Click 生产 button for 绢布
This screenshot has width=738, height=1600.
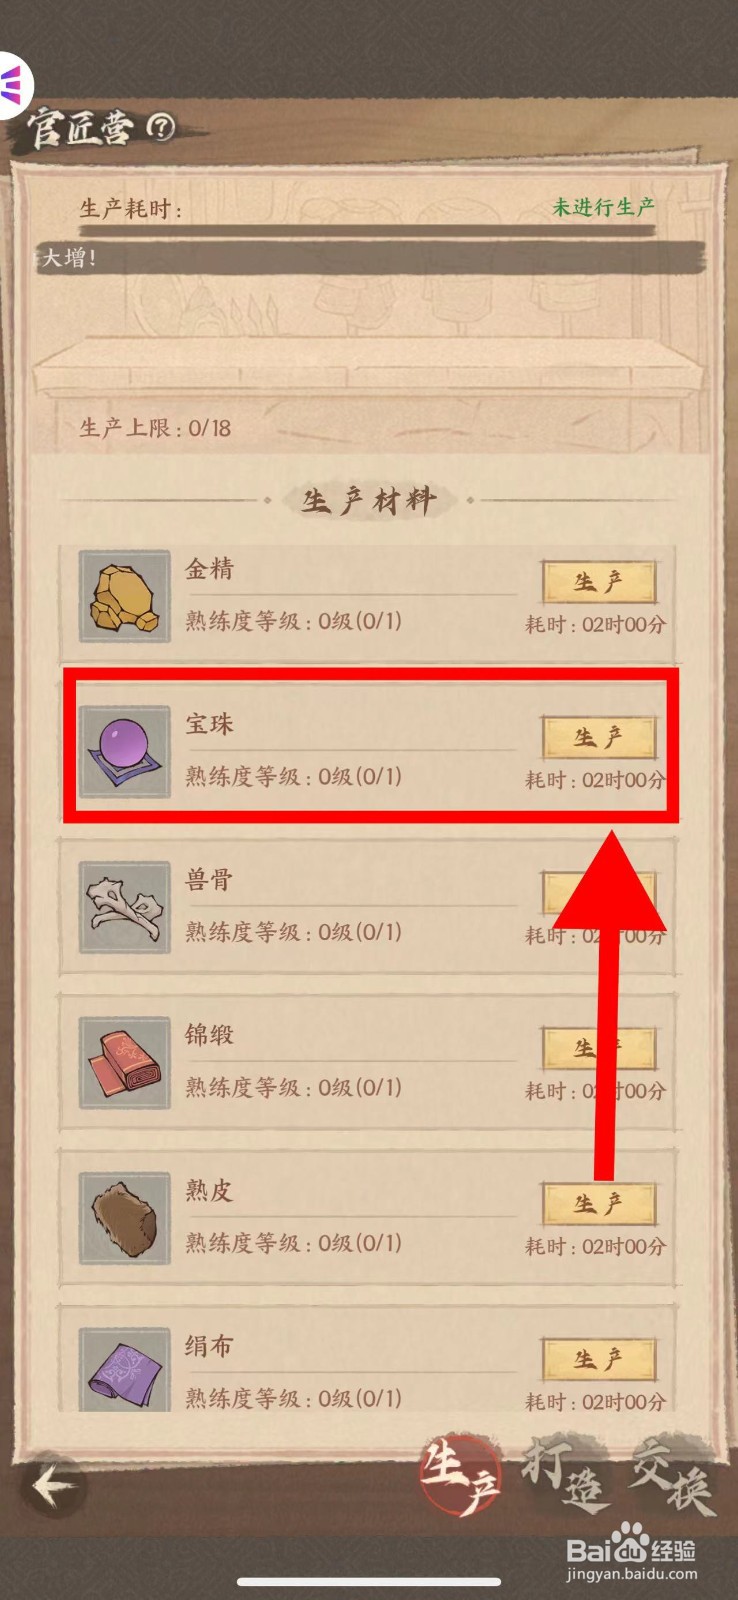click(x=598, y=1359)
